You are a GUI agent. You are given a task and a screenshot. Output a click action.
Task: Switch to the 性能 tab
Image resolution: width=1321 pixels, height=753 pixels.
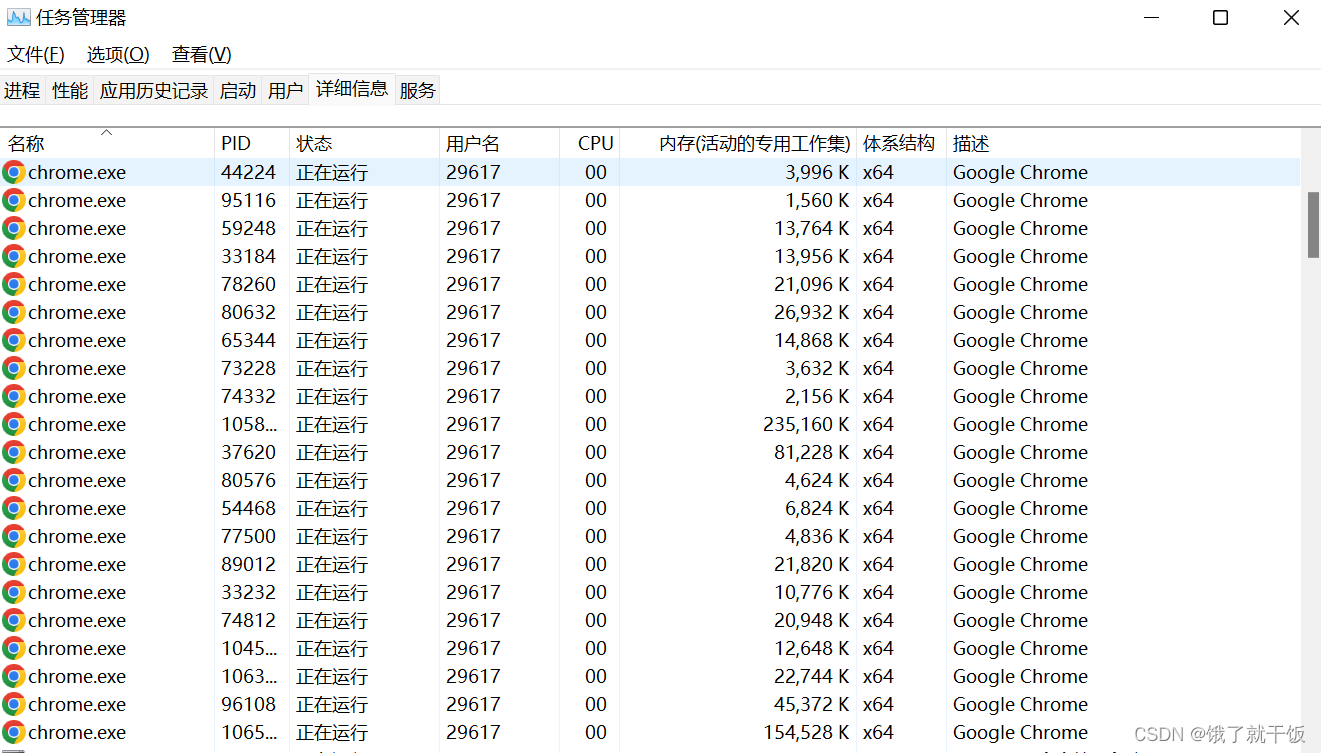click(70, 90)
